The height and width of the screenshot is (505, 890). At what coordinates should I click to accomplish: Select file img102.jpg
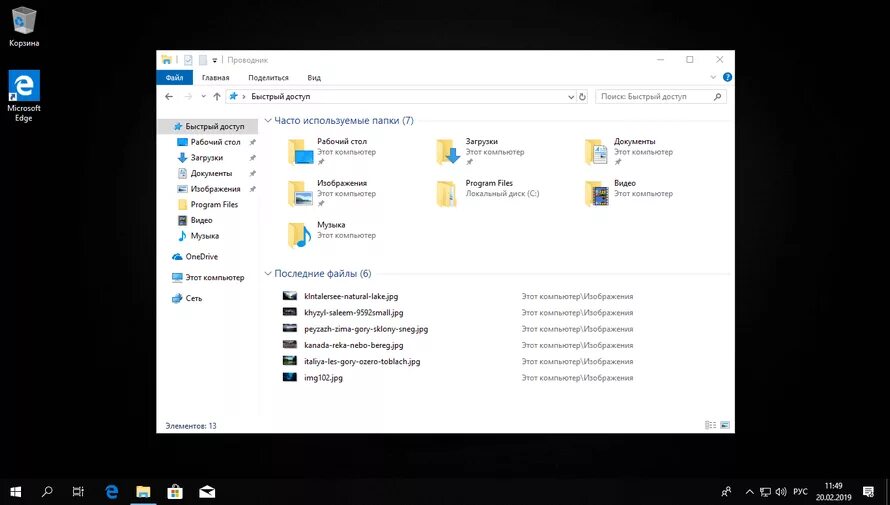324,378
